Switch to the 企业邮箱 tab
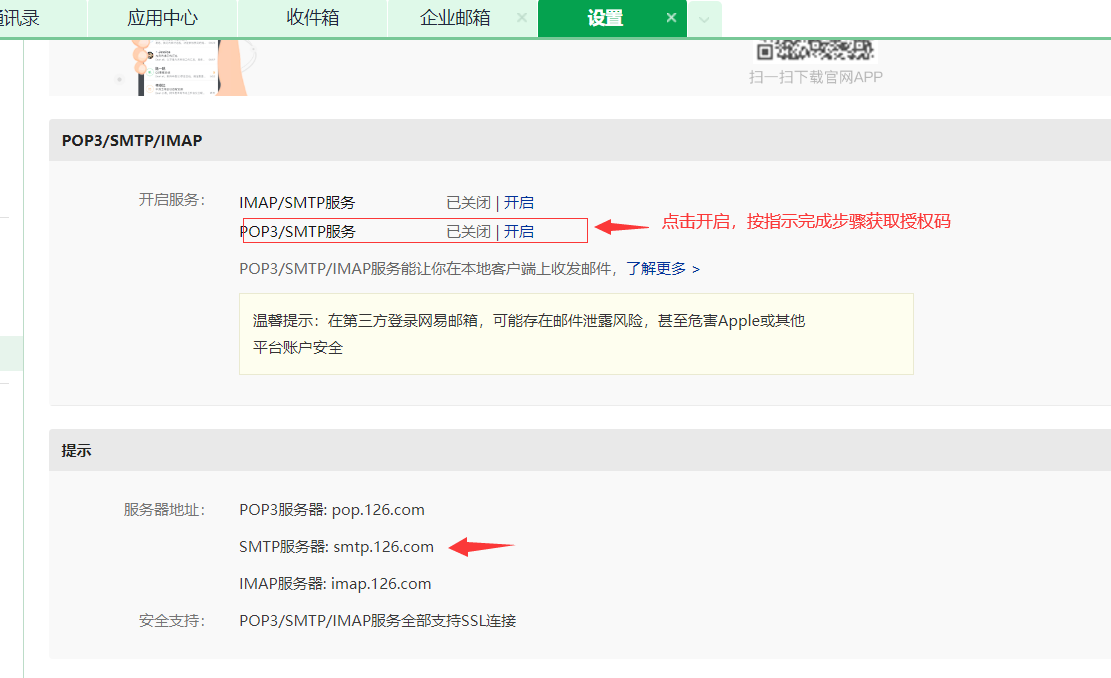The image size is (1111, 678). [455, 18]
